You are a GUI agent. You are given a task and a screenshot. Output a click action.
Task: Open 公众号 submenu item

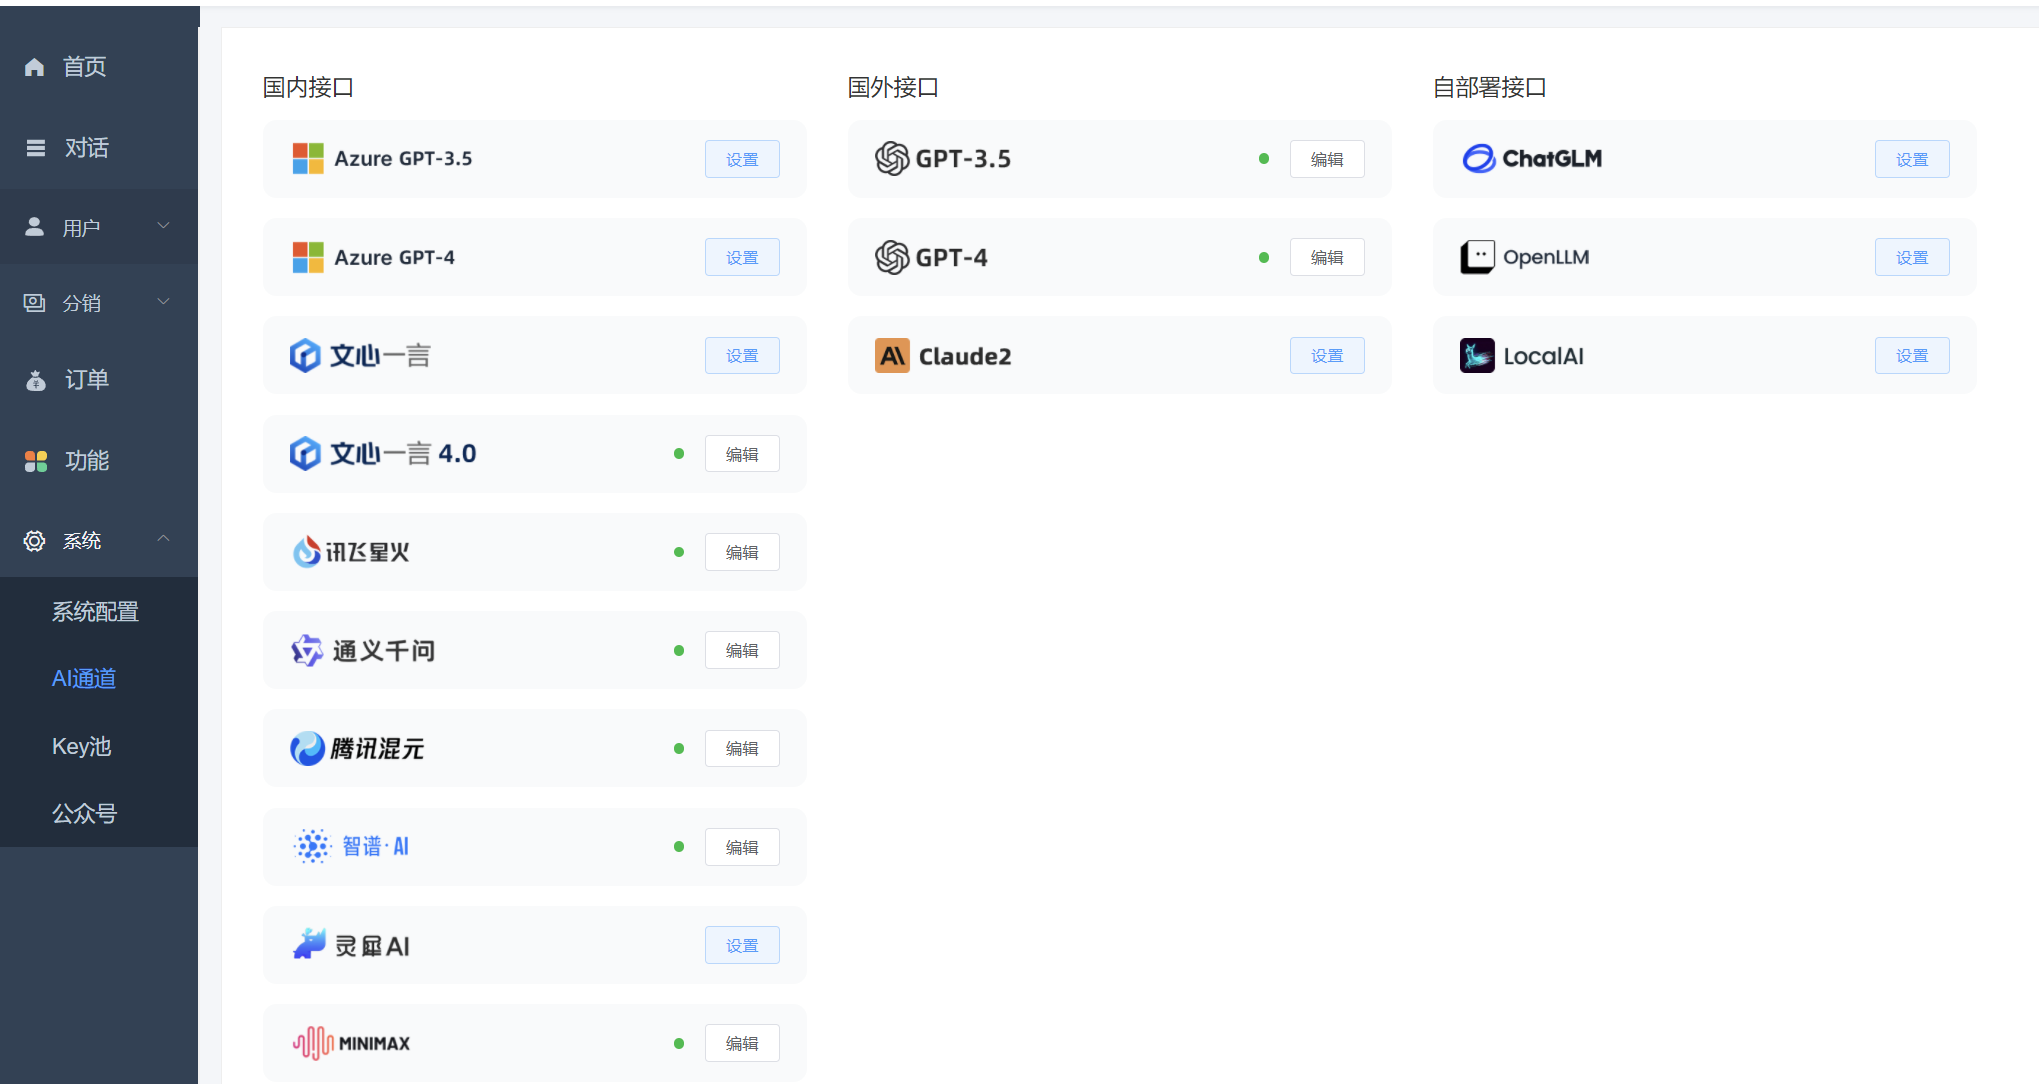[x=84, y=814]
